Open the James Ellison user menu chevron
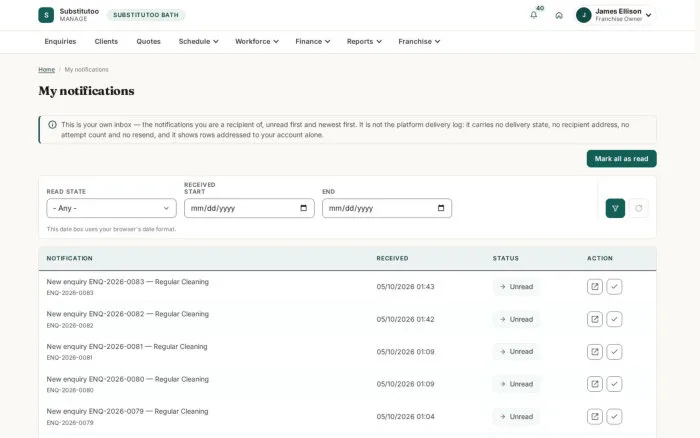The image size is (700, 438). [648, 15]
